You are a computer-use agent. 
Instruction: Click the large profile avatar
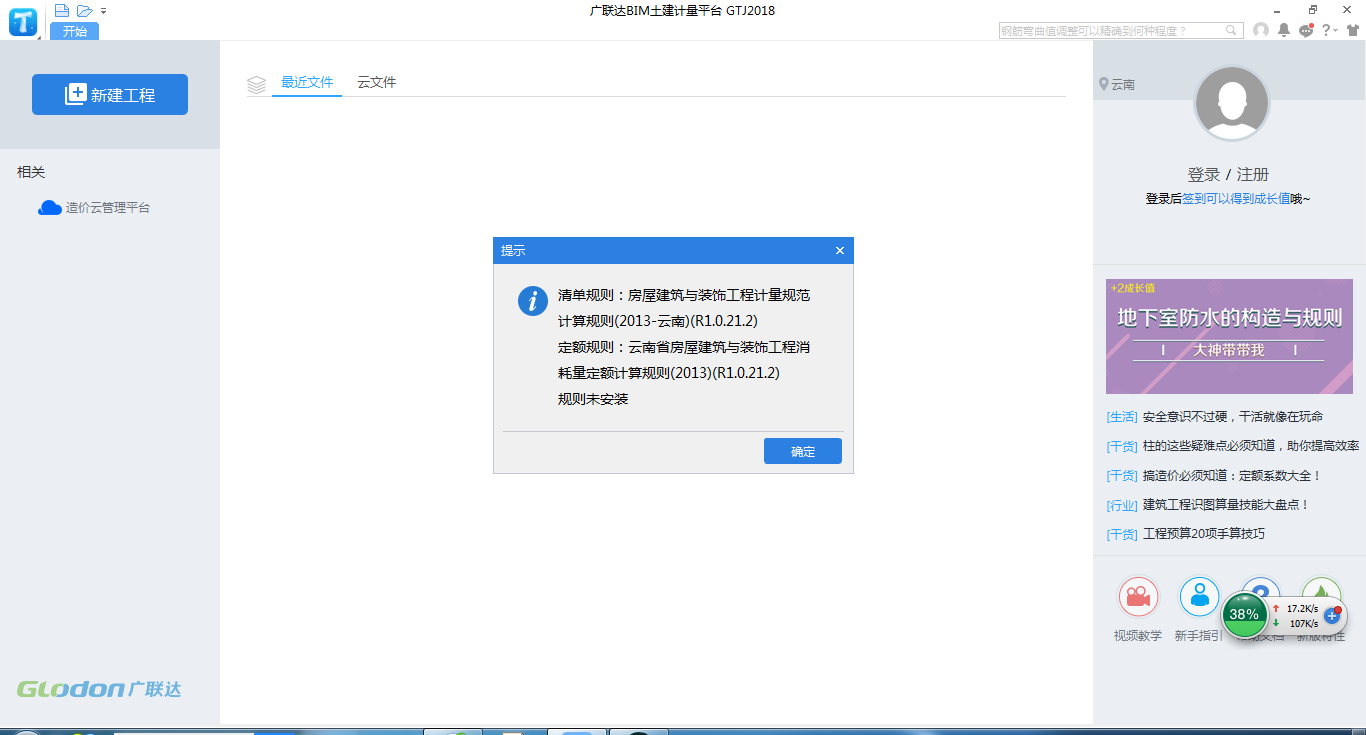(x=1232, y=103)
